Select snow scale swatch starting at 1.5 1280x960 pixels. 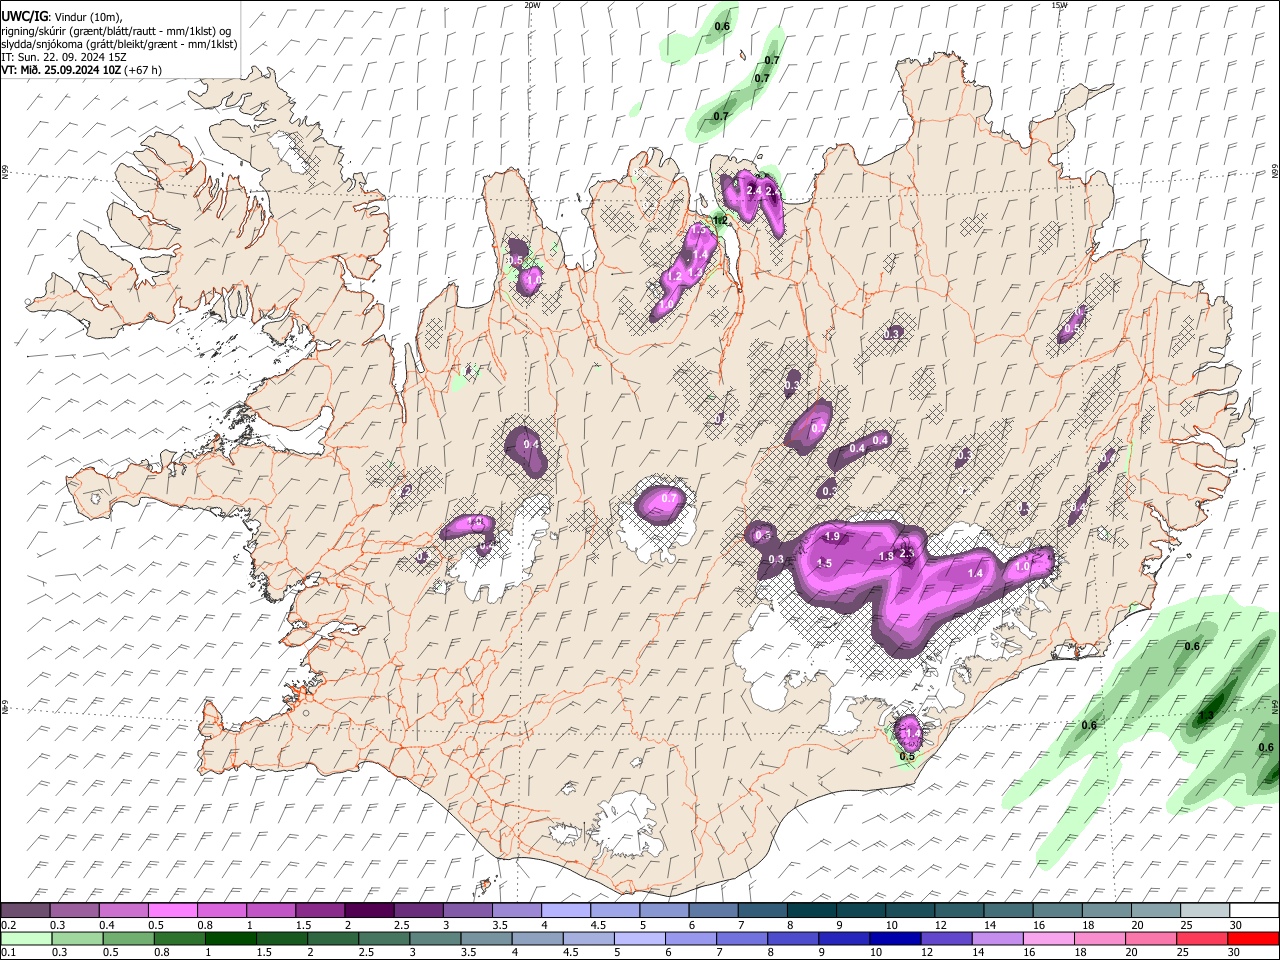tap(320, 911)
